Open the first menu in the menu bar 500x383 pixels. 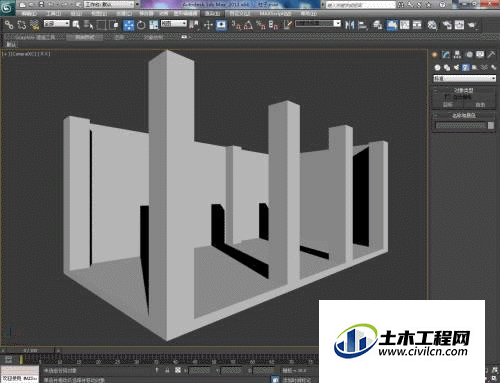(x=29, y=14)
